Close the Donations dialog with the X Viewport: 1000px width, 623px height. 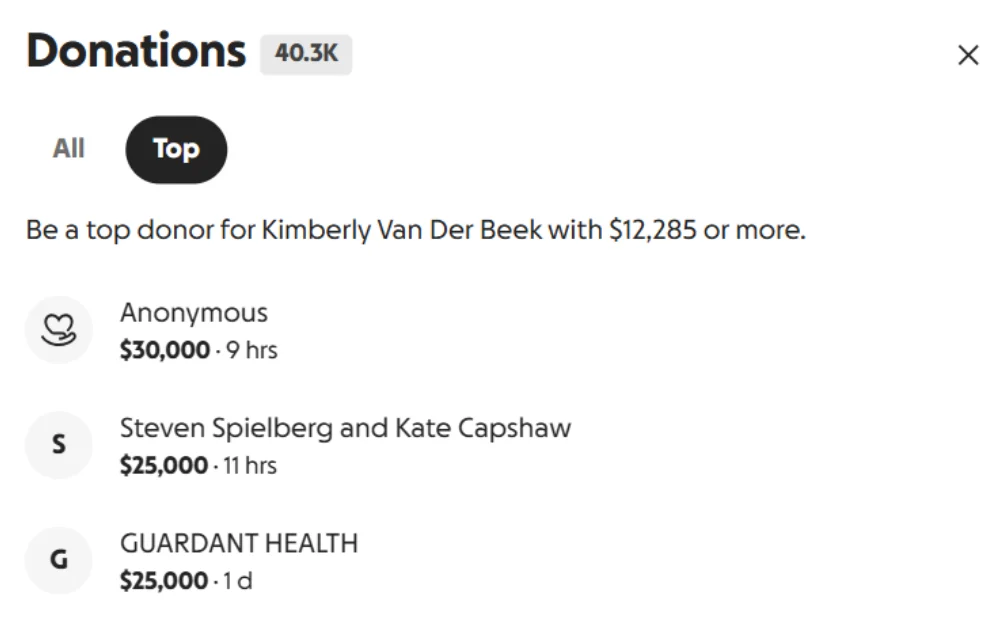click(967, 56)
